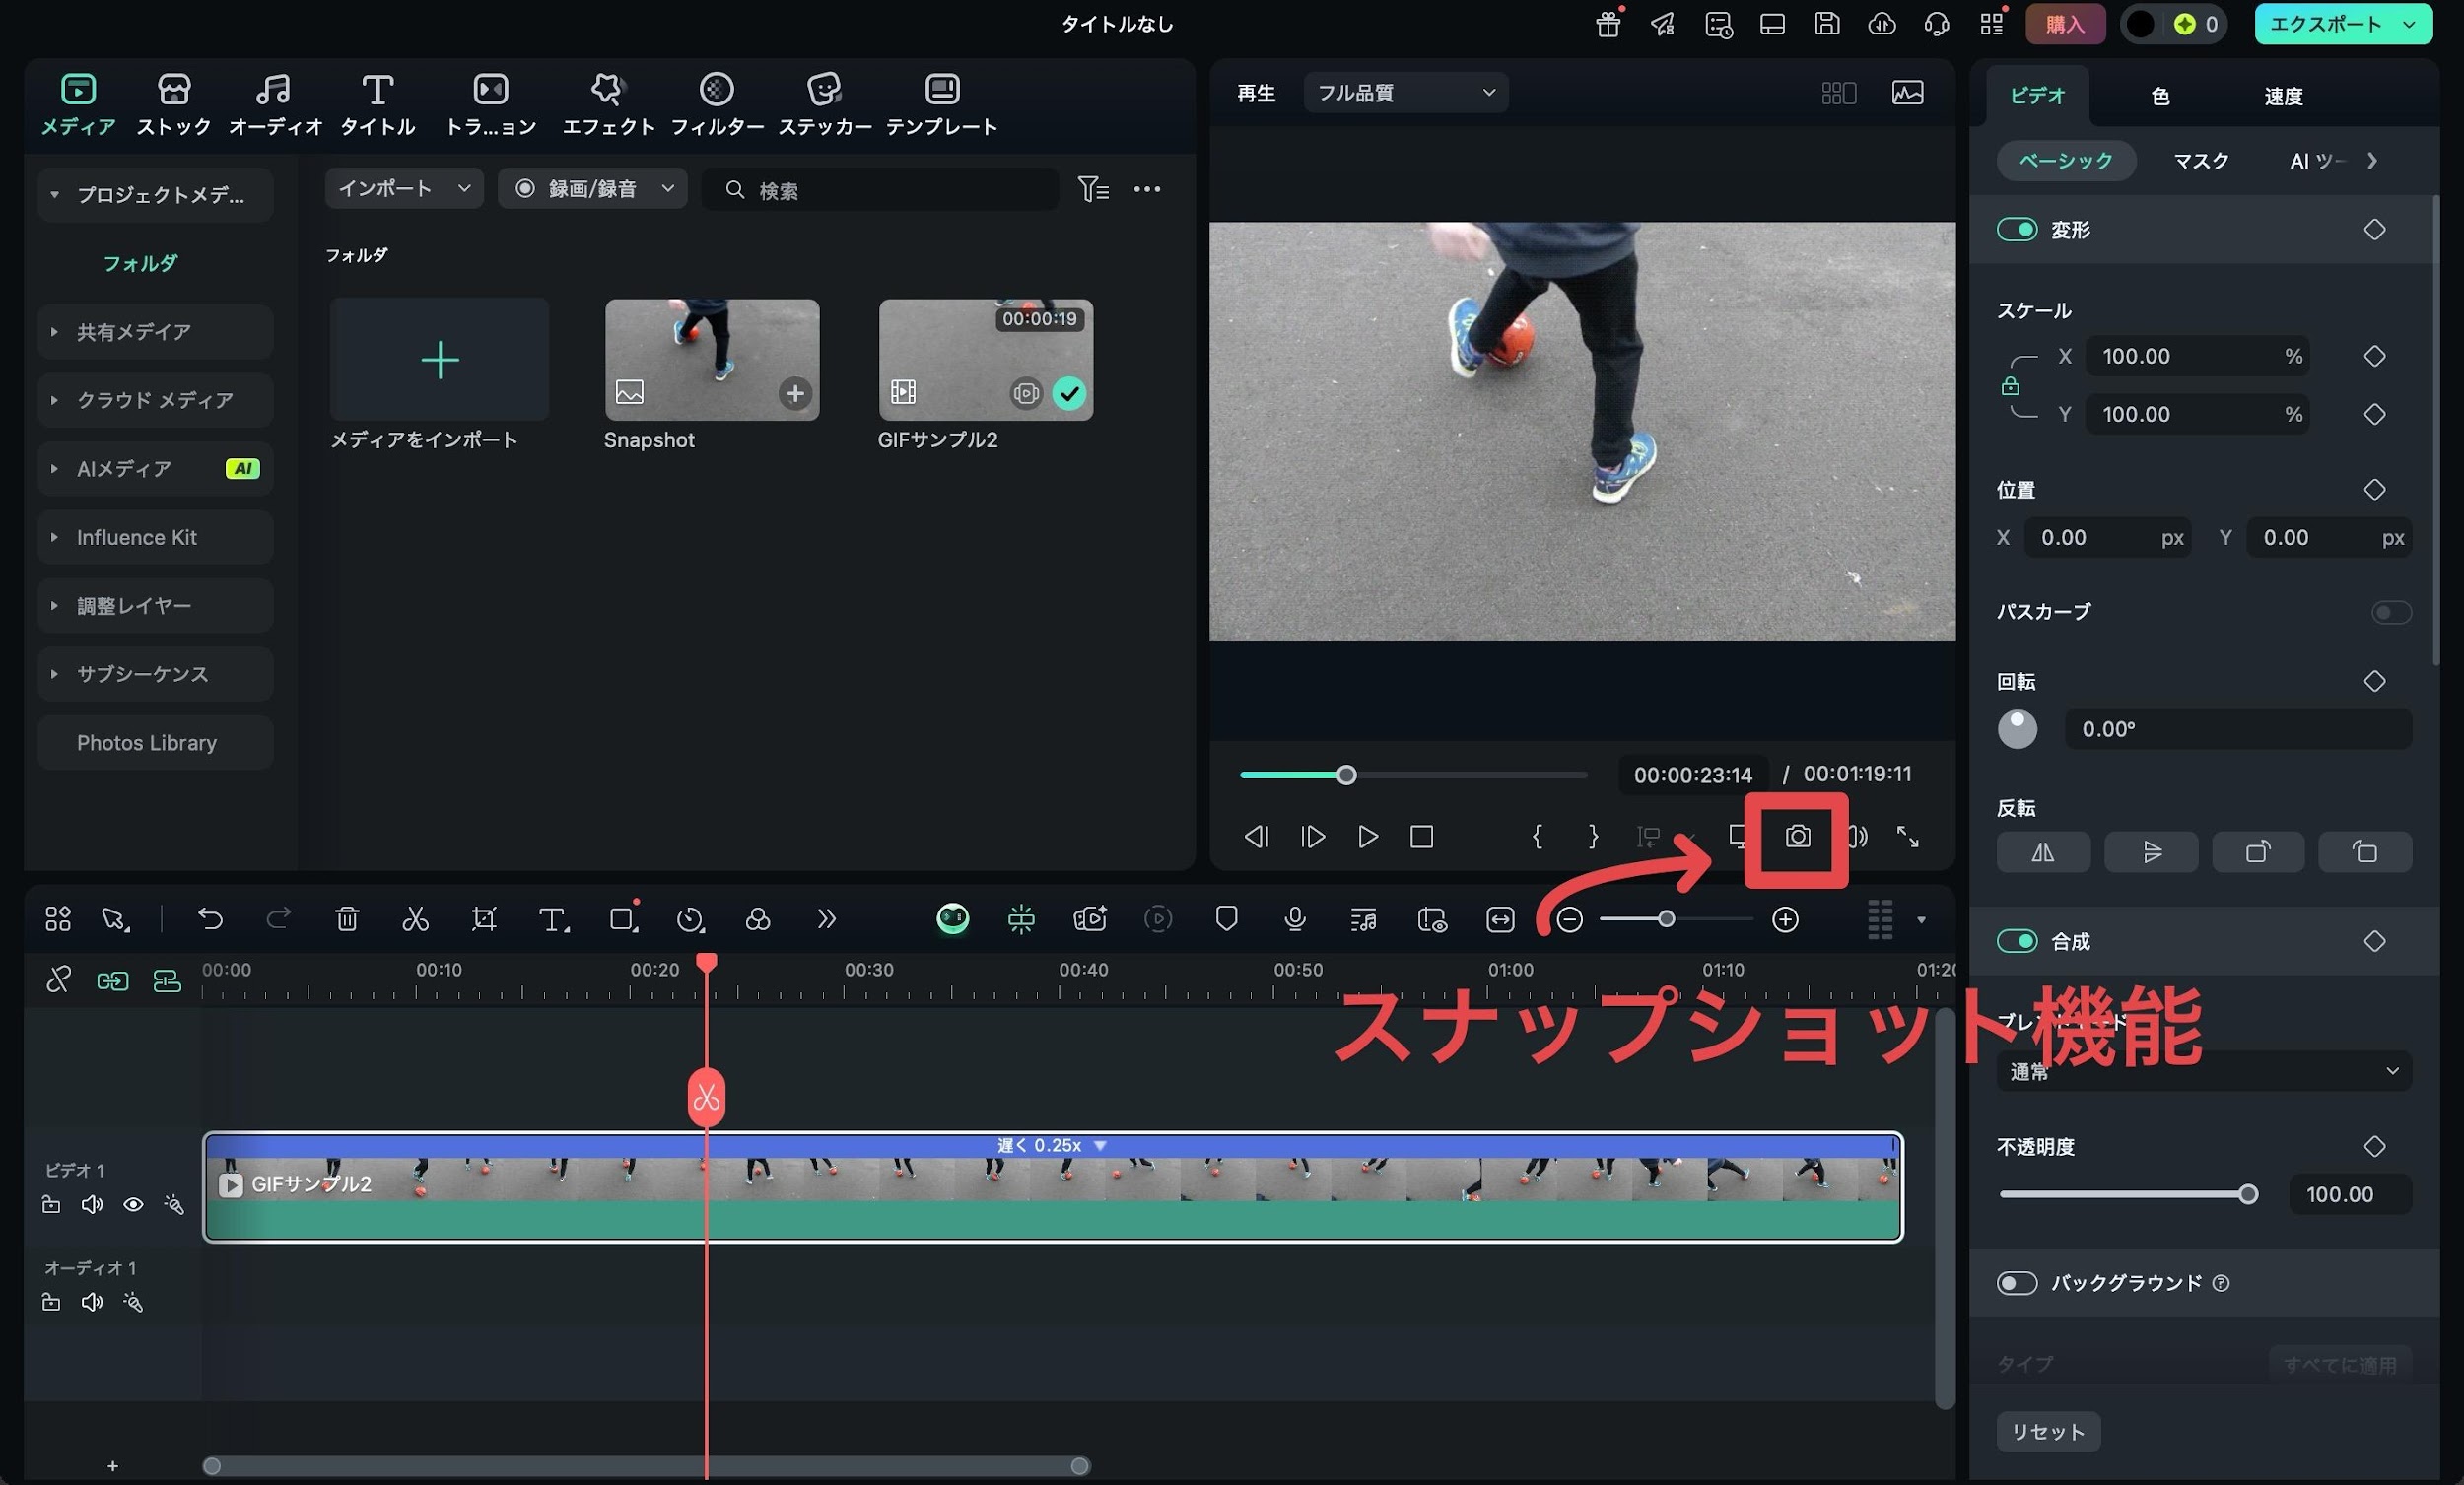Adjust the 不透明度 opacity slider
Image resolution: width=2464 pixels, height=1485 pixels.
tap(2128, 1194)
